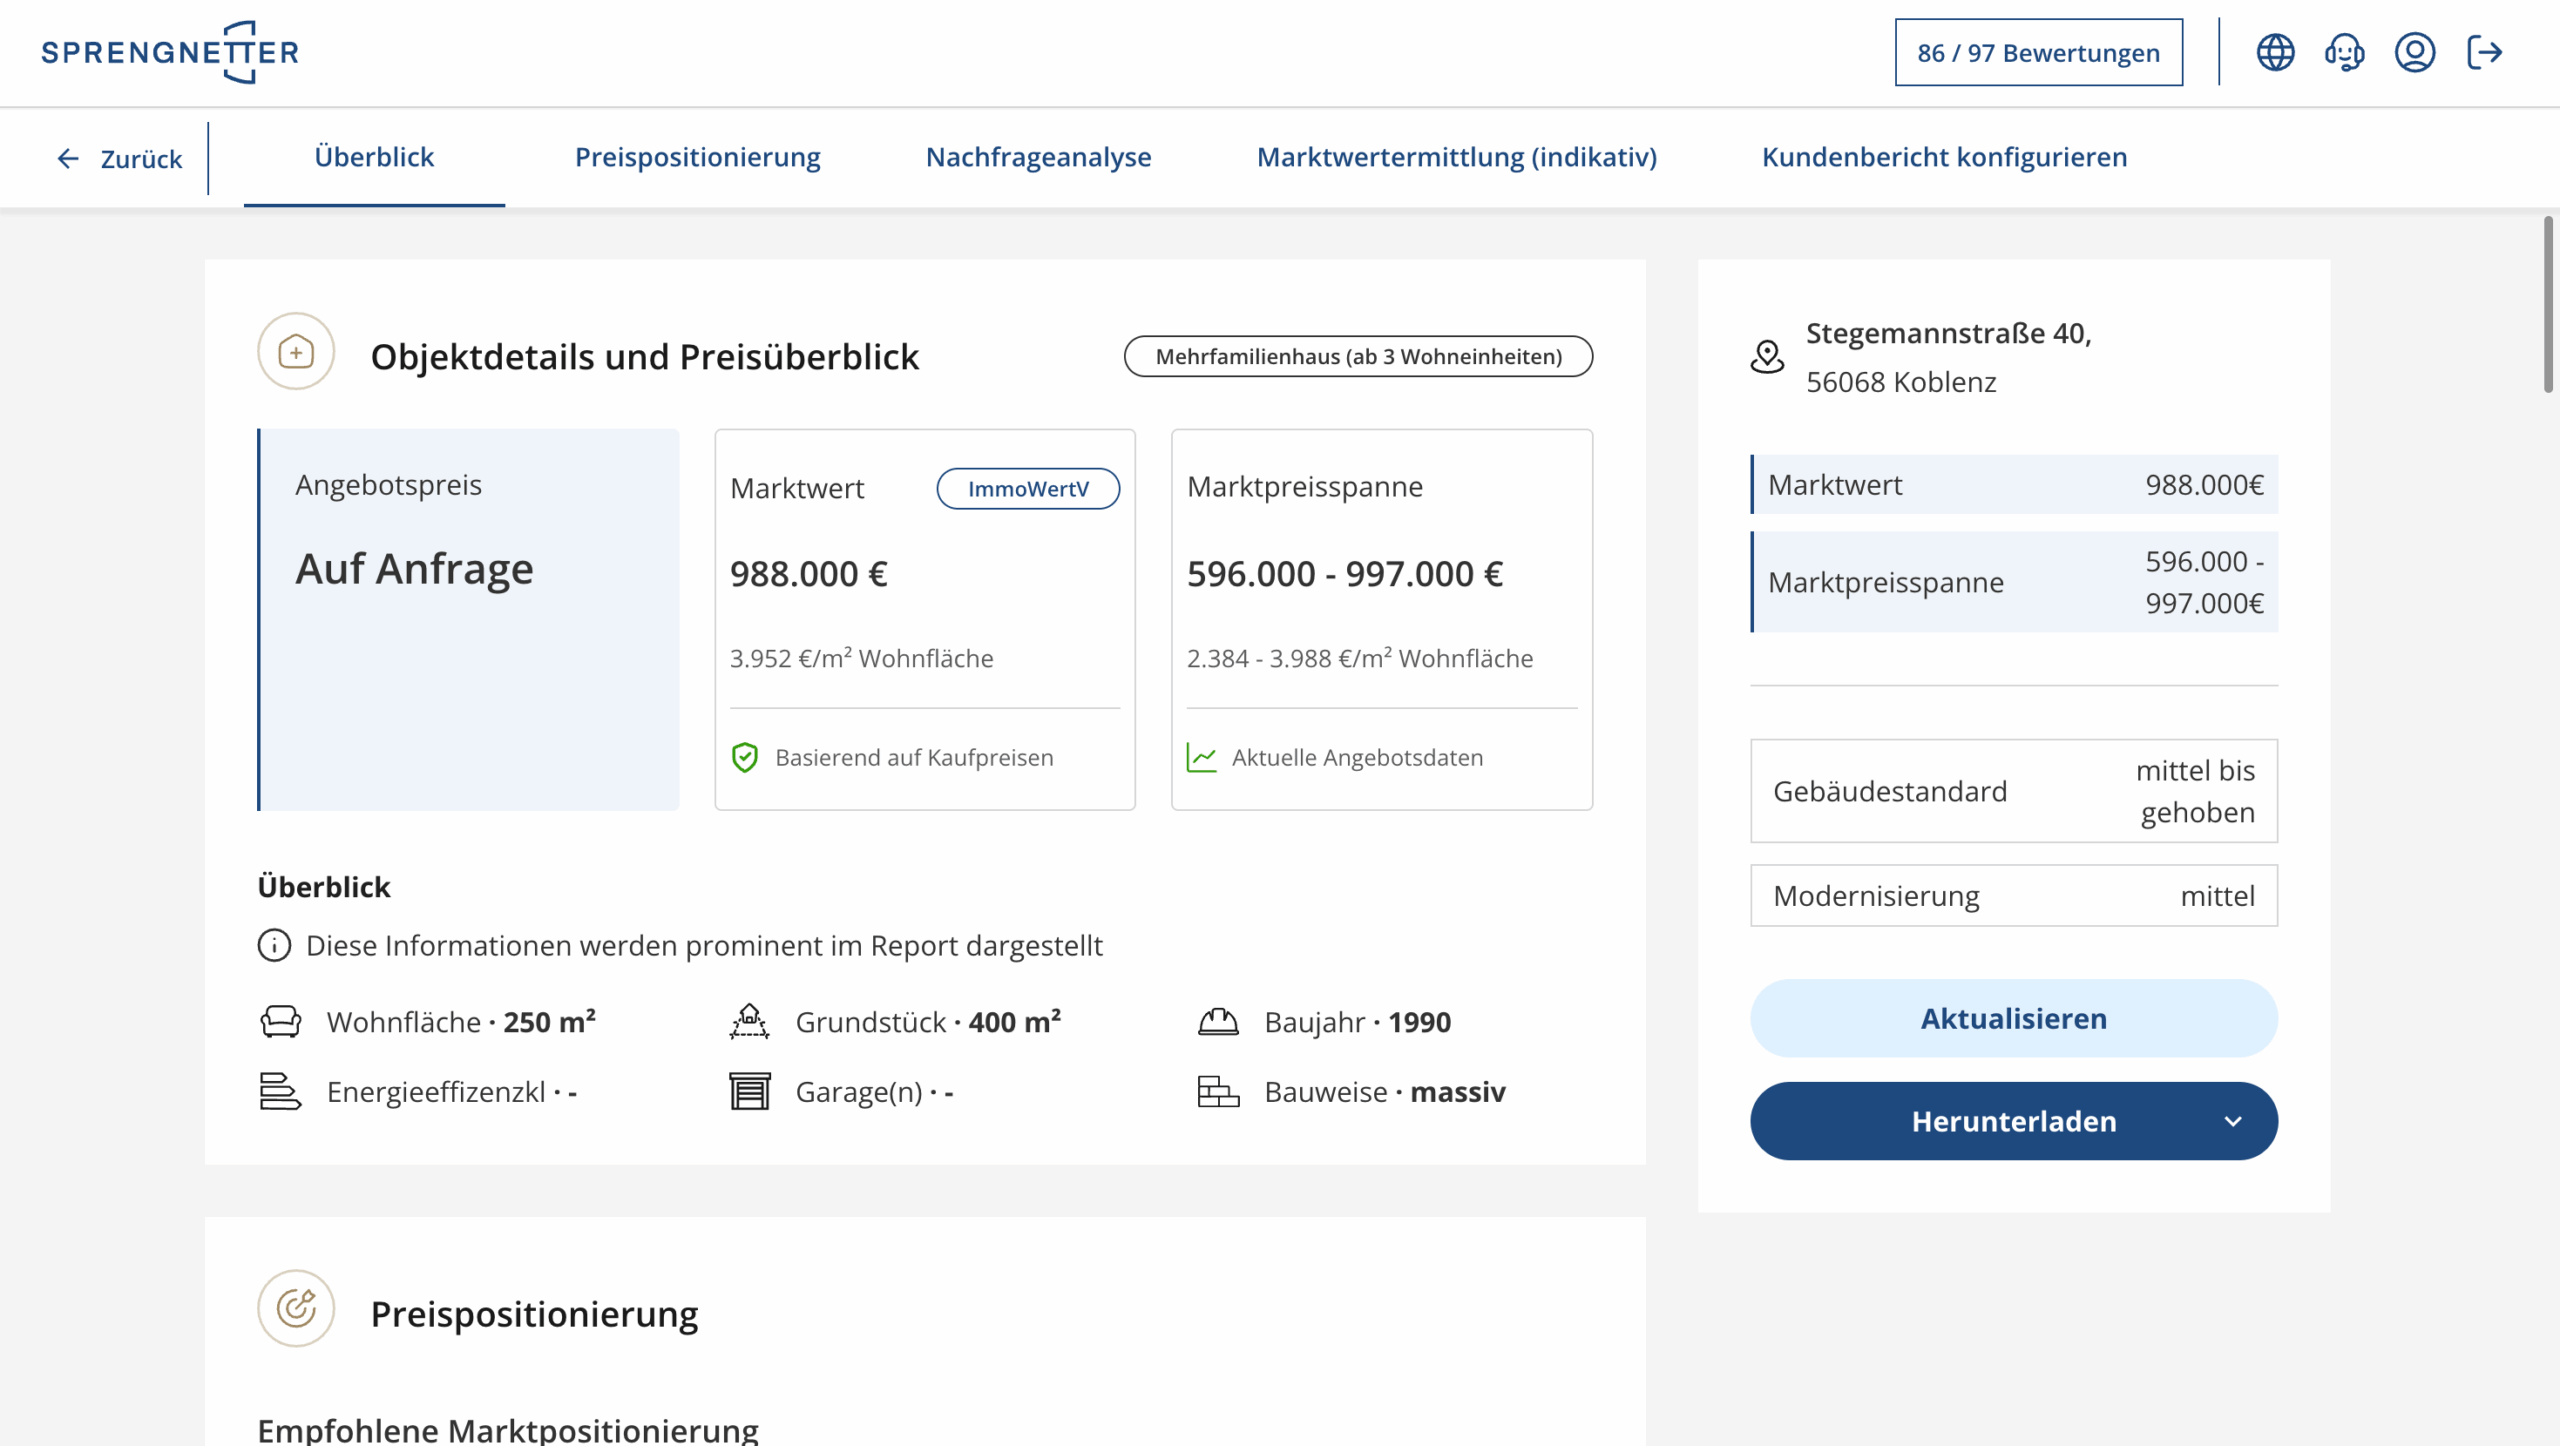Image resolution: width=2560 pixels, height=1446 pixels.
Task: Open Marktwertermittlung (indikativ) tab
Action: 1456,157
